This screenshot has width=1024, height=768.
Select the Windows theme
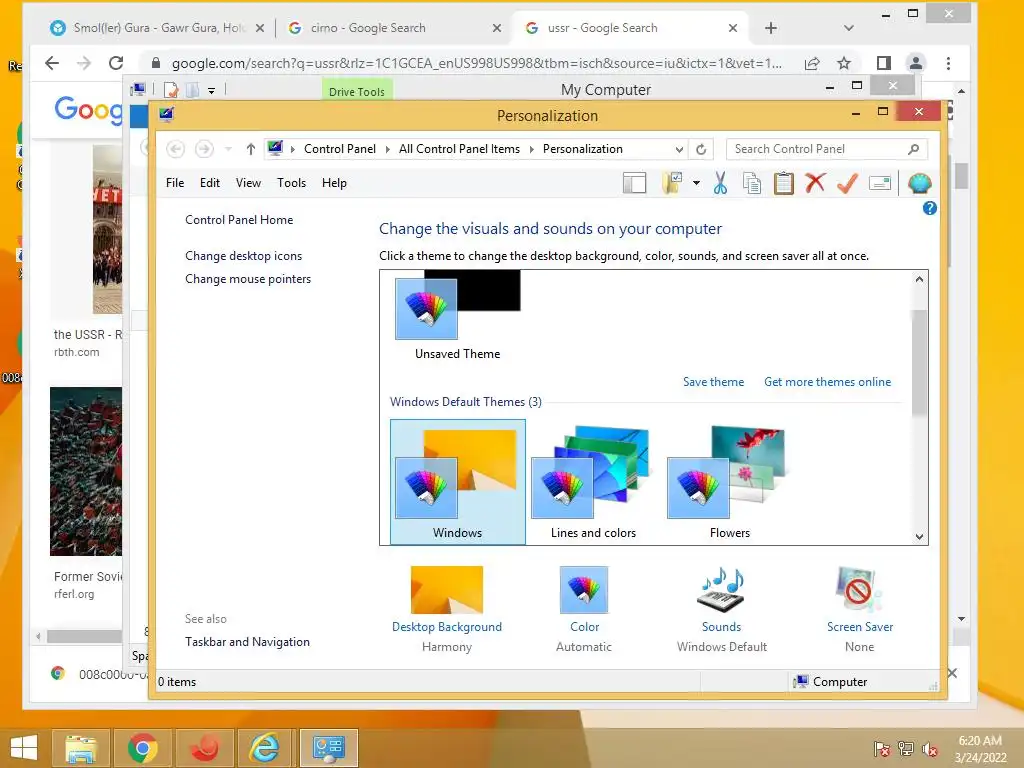pyautogui.click(x=457, y=482)
